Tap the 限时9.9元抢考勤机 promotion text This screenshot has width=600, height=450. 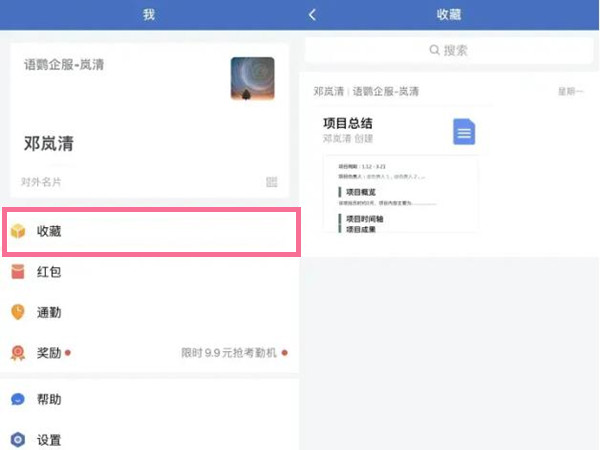pyautogui.click(x=228, y=352)
